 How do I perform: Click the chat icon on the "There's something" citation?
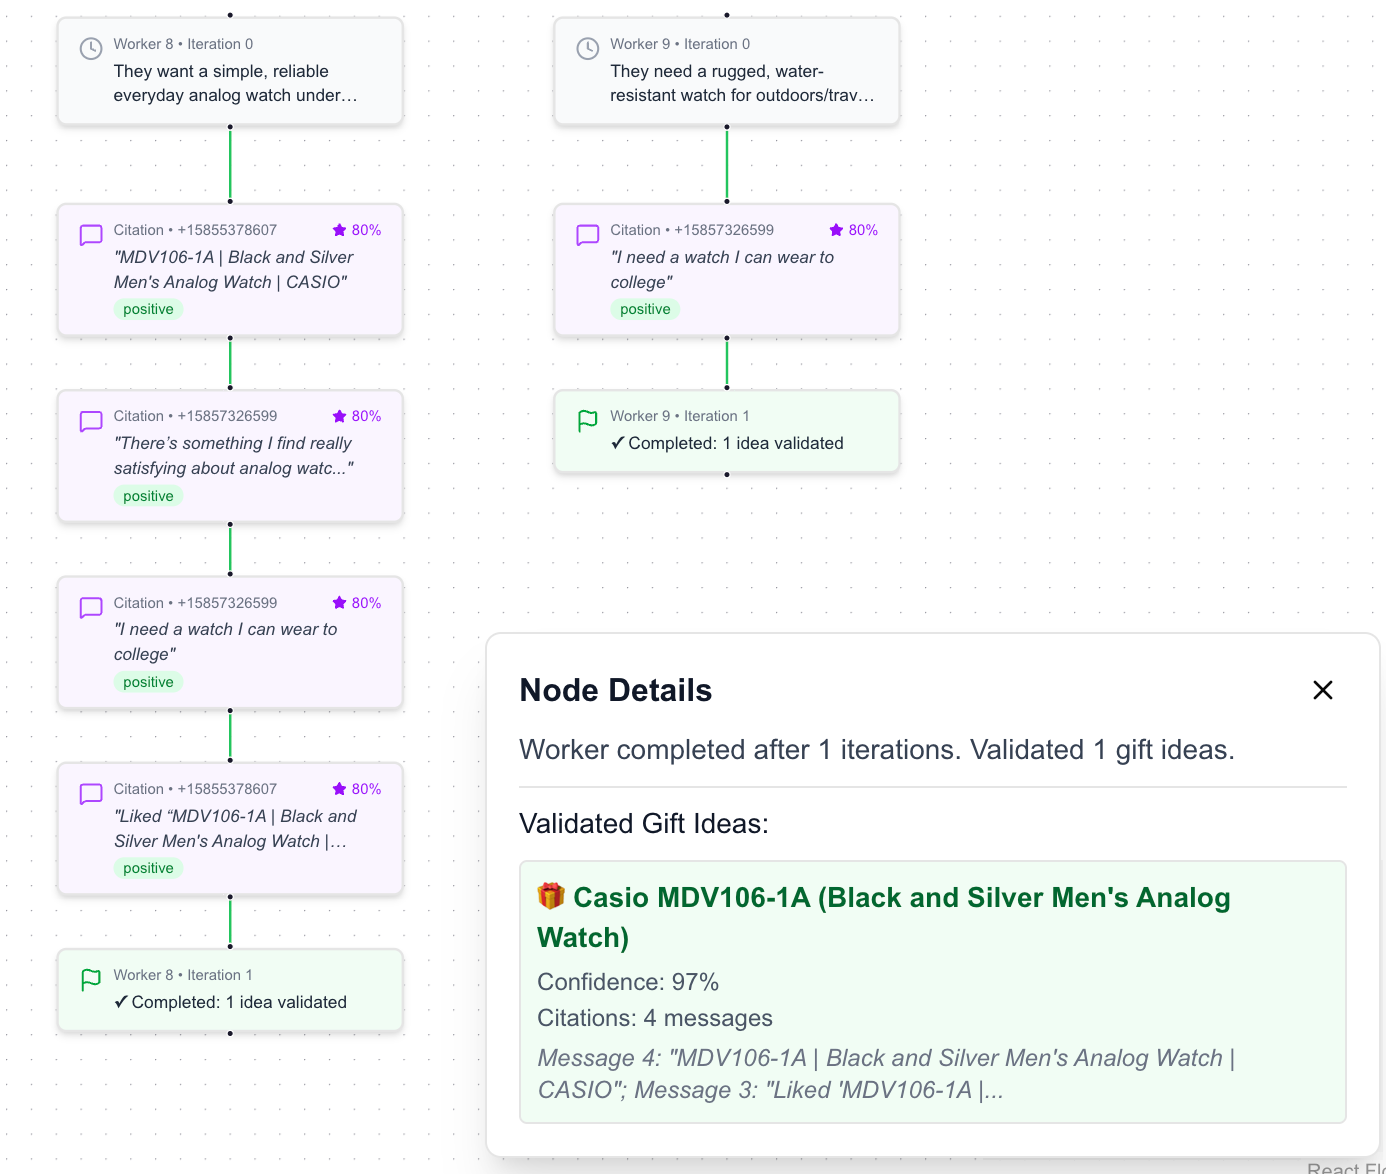[x=91, y=421]
